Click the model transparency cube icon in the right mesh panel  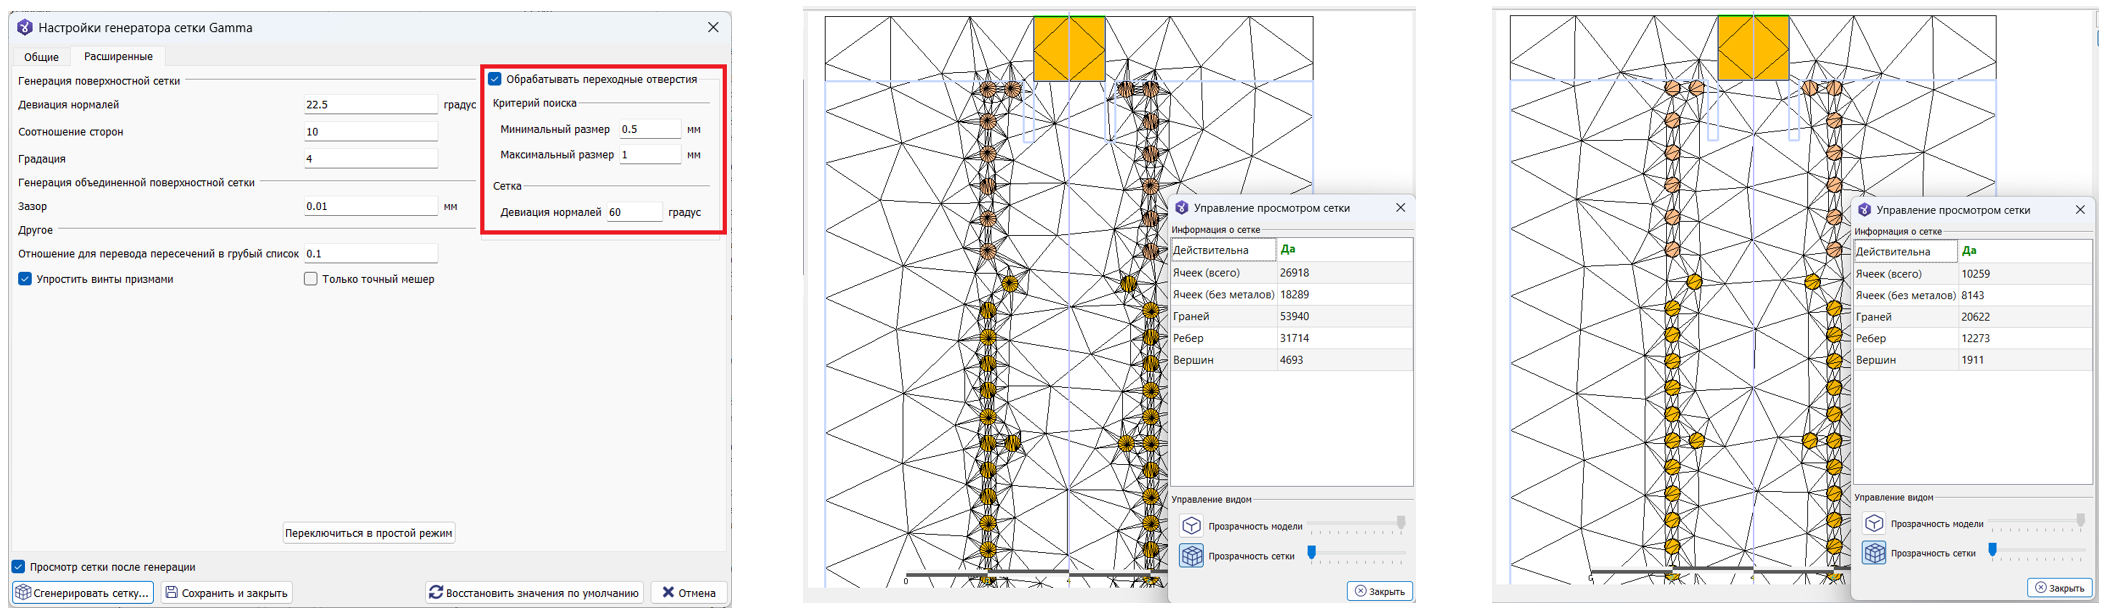[x=1874, y=523]
